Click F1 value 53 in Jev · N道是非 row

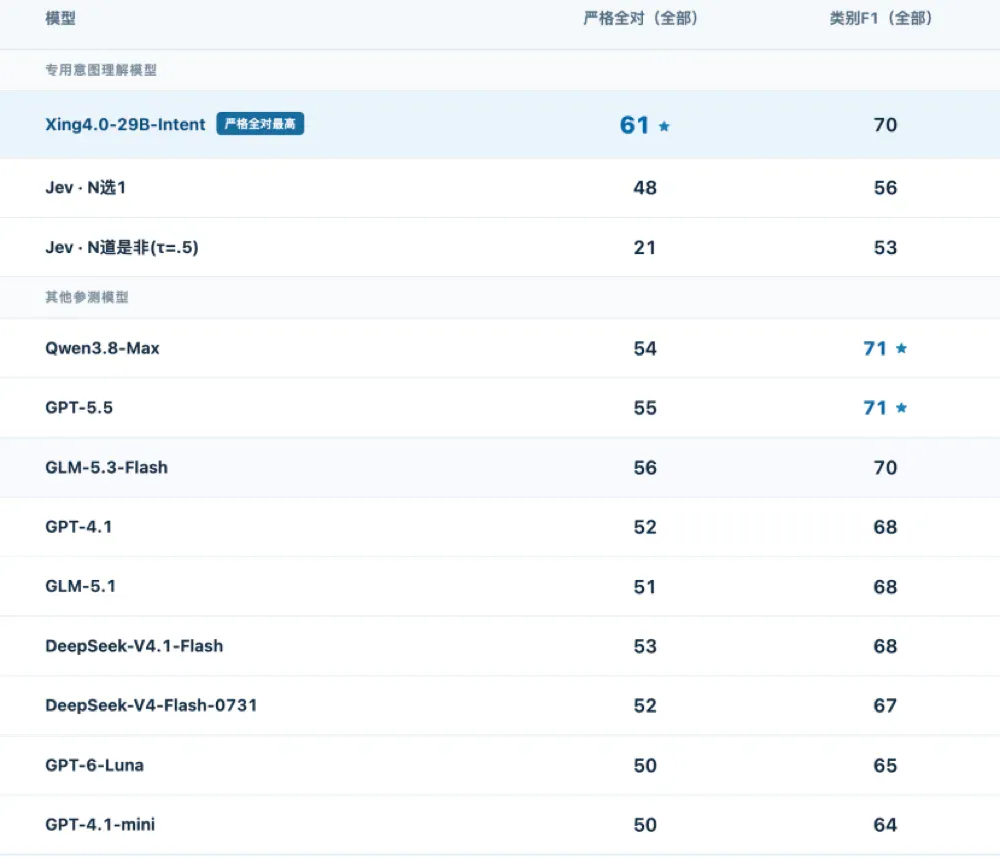[x=885, y=247]
